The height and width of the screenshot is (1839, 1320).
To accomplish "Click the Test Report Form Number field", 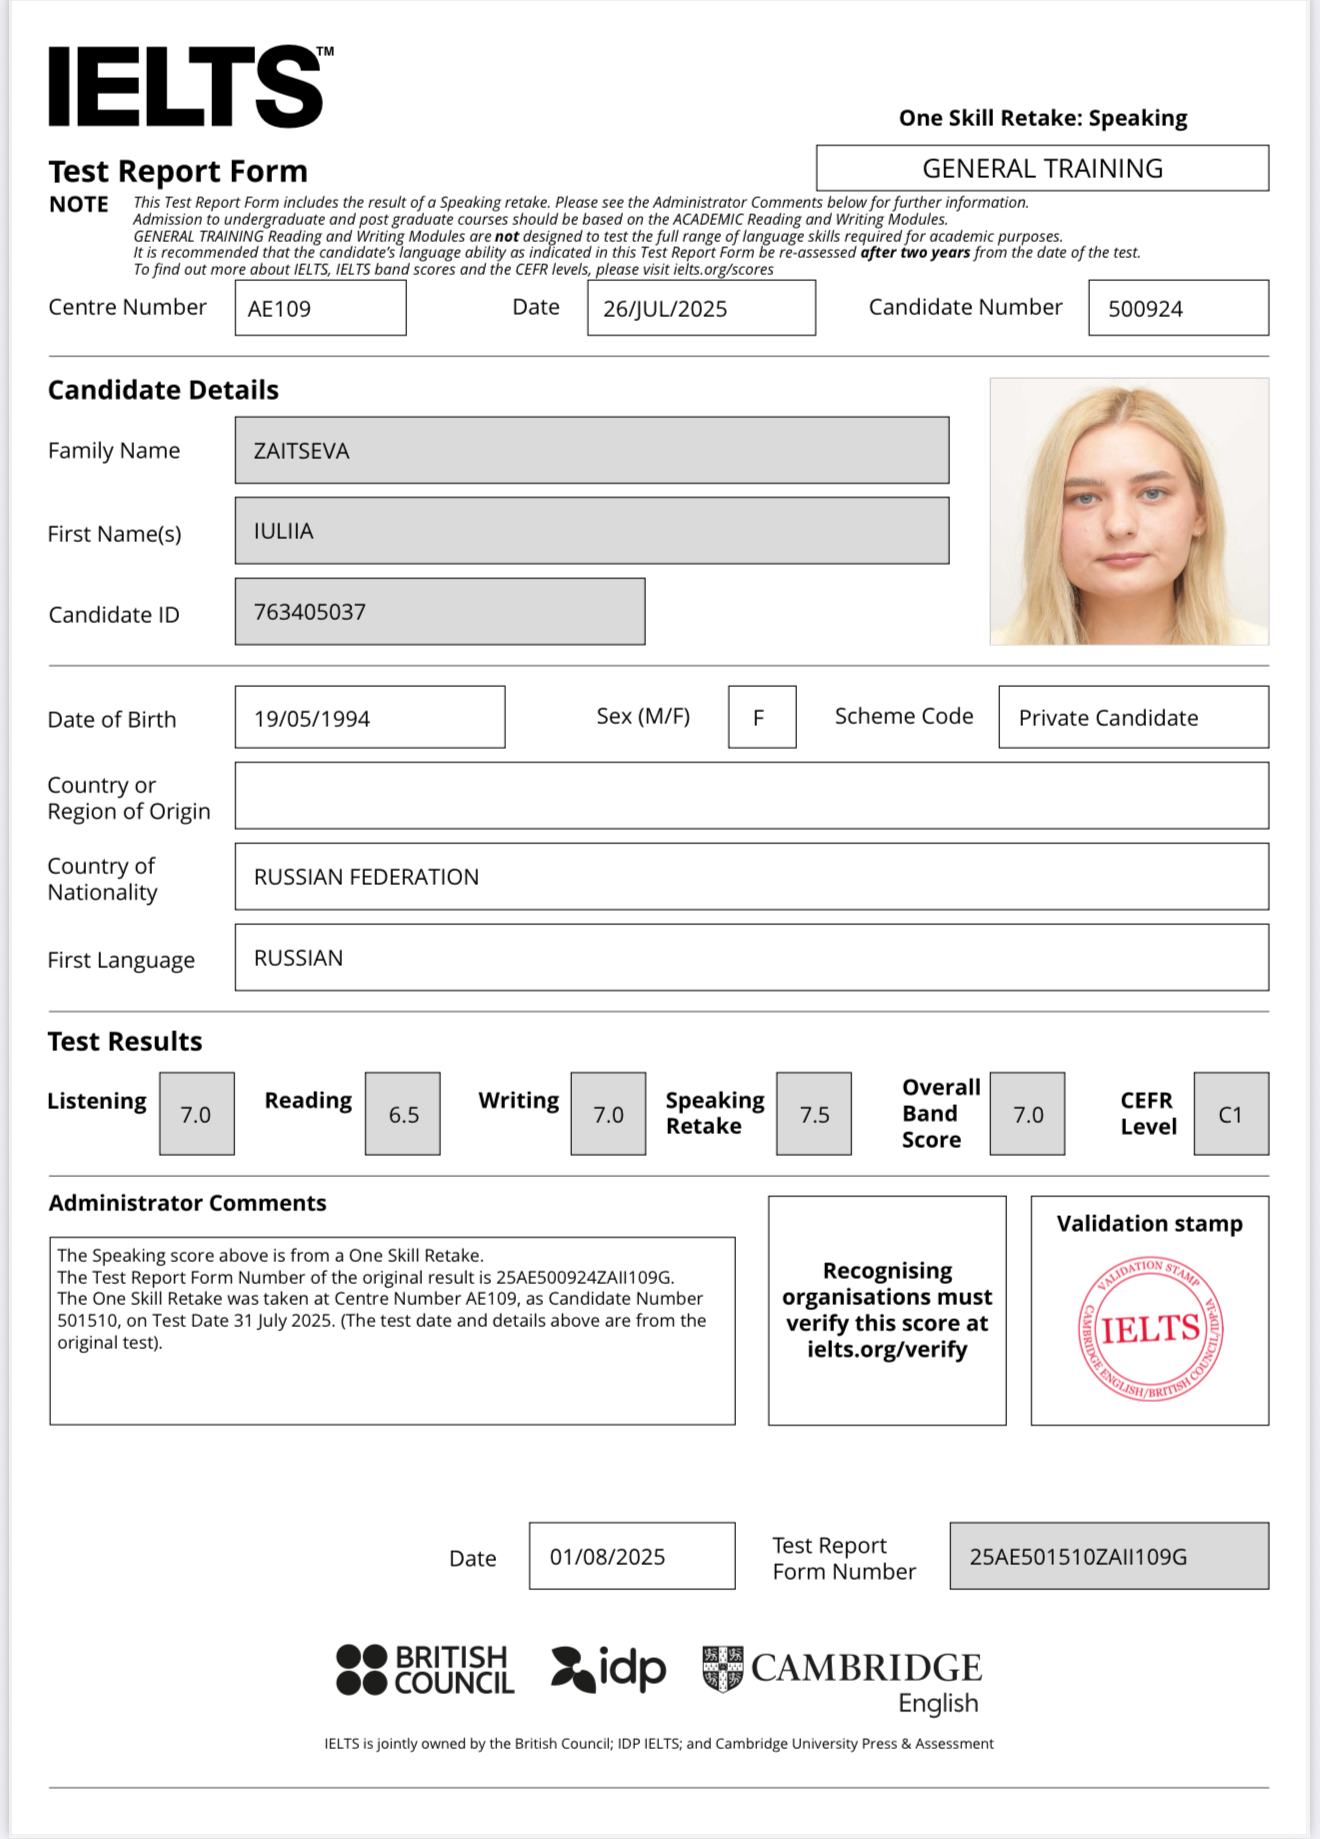I will [x=1109, y=1556].
